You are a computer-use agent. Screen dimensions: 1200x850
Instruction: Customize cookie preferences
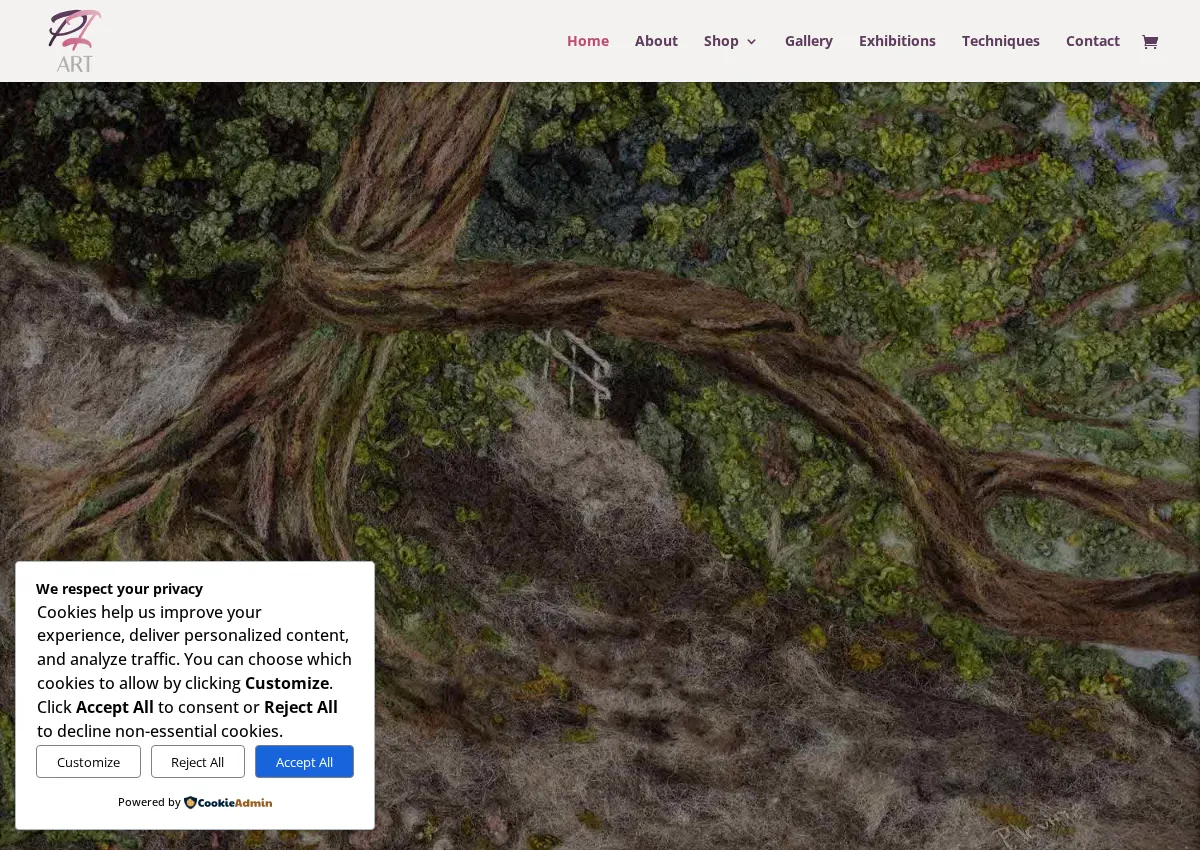pos(88,762)
